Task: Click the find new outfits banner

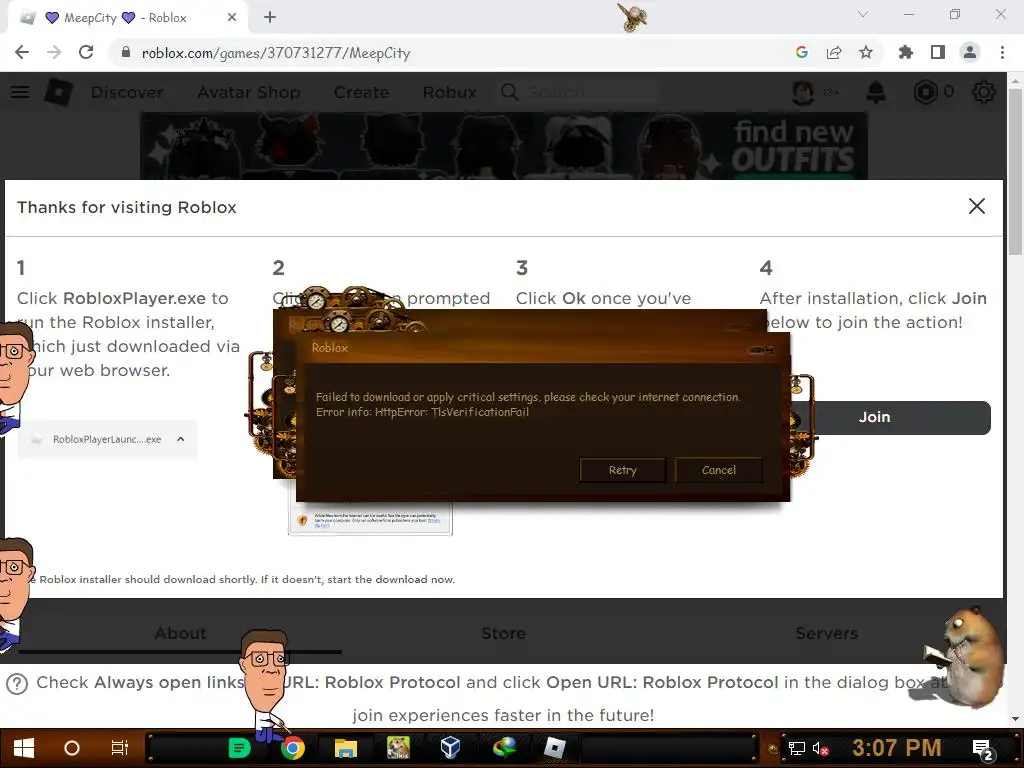Action: click(504, 146)
